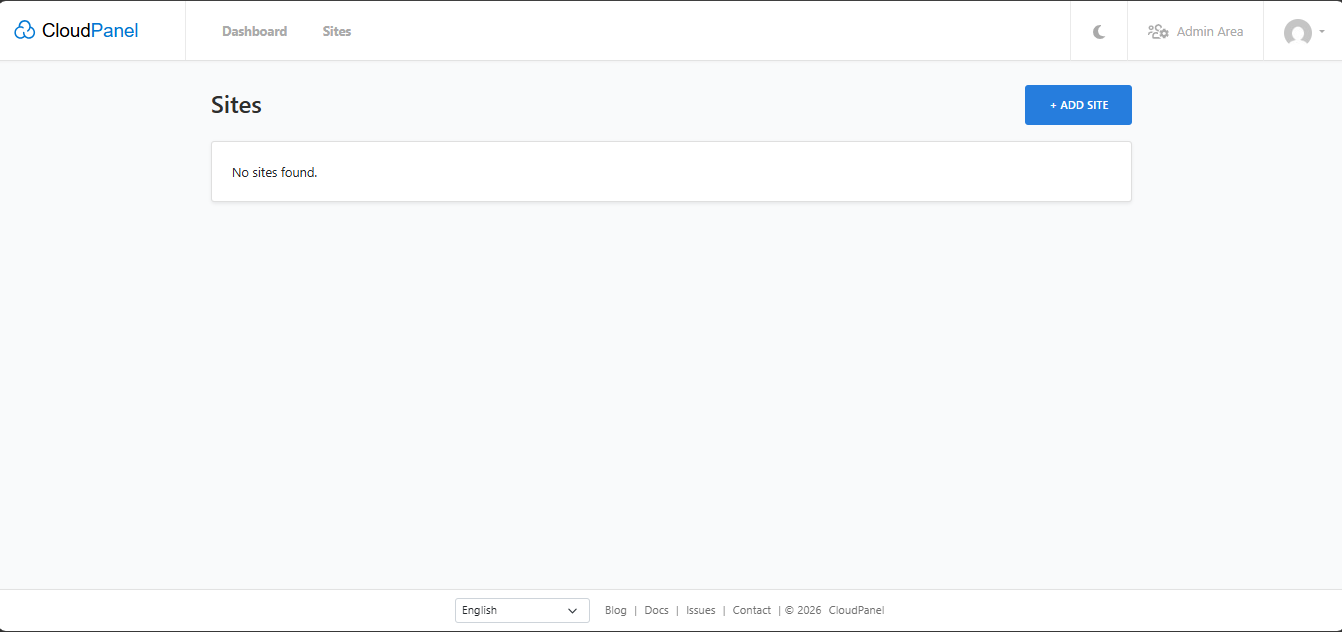Click the © 2026 copyright text

point(802,610)
